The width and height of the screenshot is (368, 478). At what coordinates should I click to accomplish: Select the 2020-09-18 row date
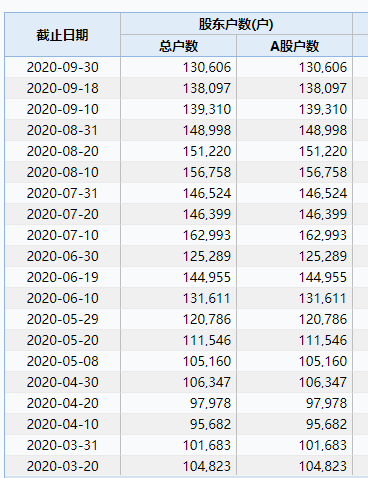coord(63,88)
